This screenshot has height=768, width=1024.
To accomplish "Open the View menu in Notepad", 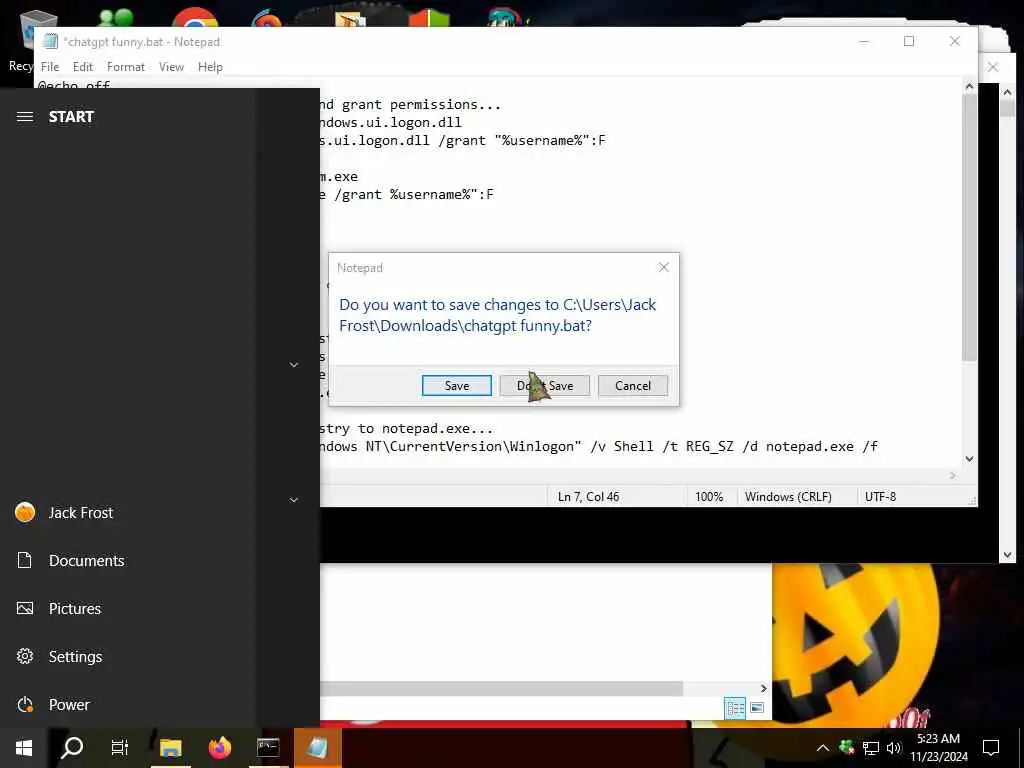I will click(171, 67).
